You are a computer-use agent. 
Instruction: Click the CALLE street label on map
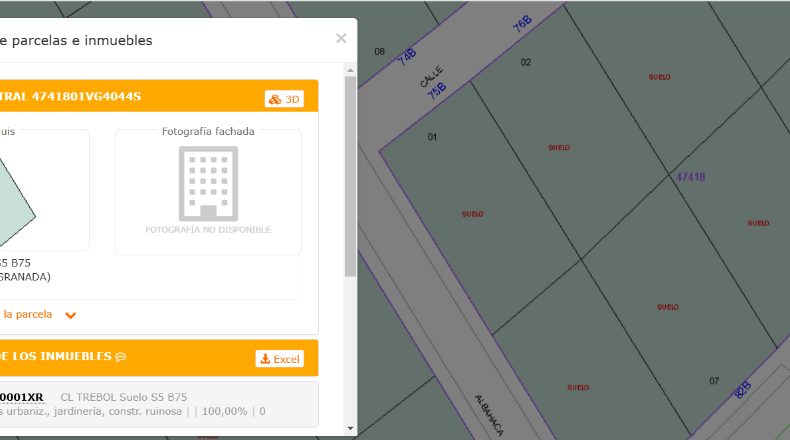431,76
